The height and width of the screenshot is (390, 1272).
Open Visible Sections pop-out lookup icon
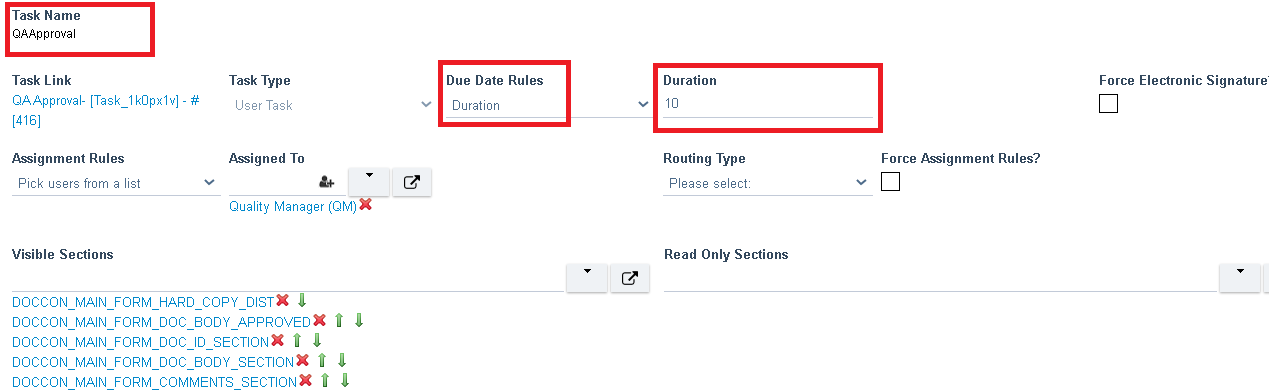coord(629,278)
